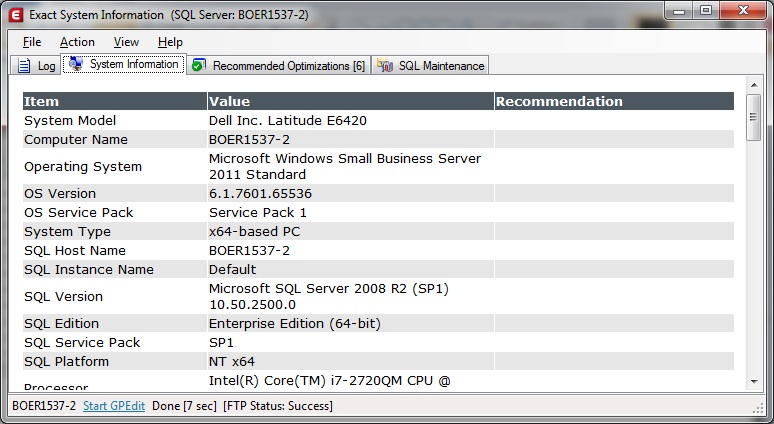Click the 6.1.7601.65536 value
Viewport: 774px width, 424px height.
coord(260,193)
